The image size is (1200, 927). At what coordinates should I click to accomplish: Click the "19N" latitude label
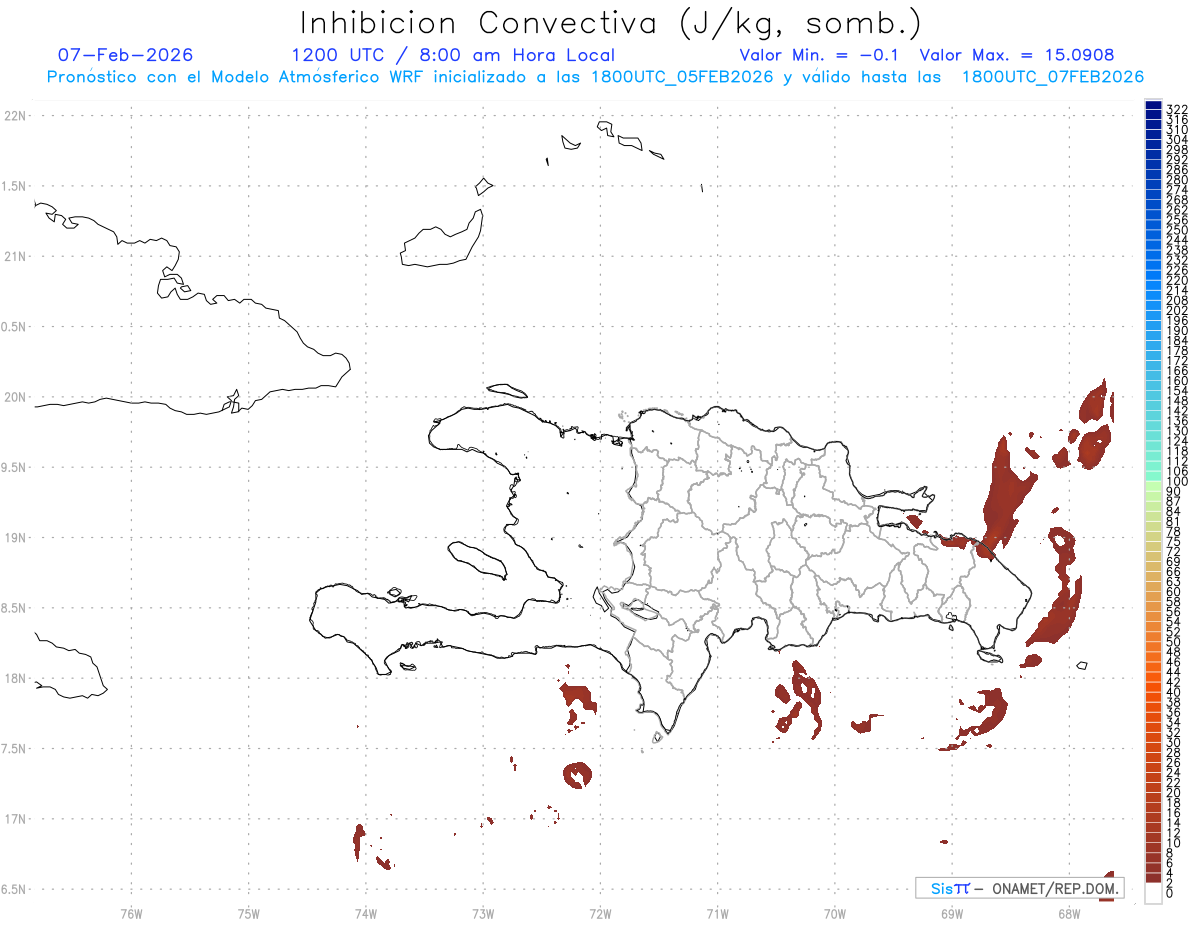14,537
